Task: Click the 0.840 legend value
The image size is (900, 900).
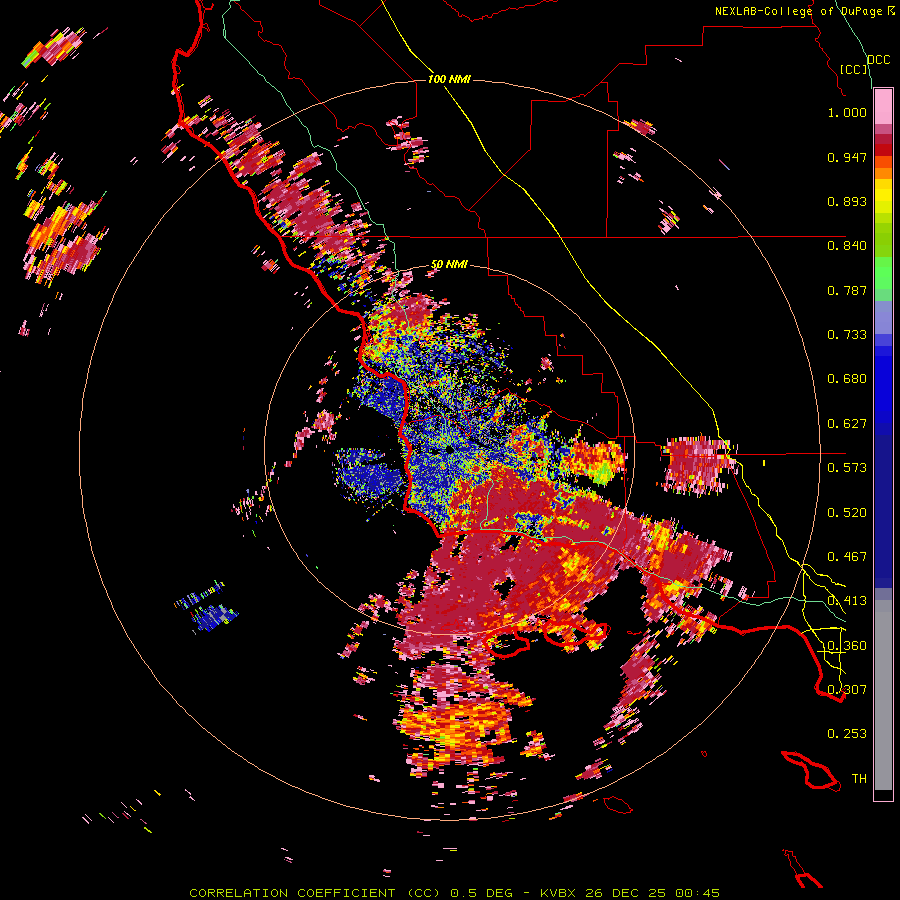Action: [x=847, y=246]
